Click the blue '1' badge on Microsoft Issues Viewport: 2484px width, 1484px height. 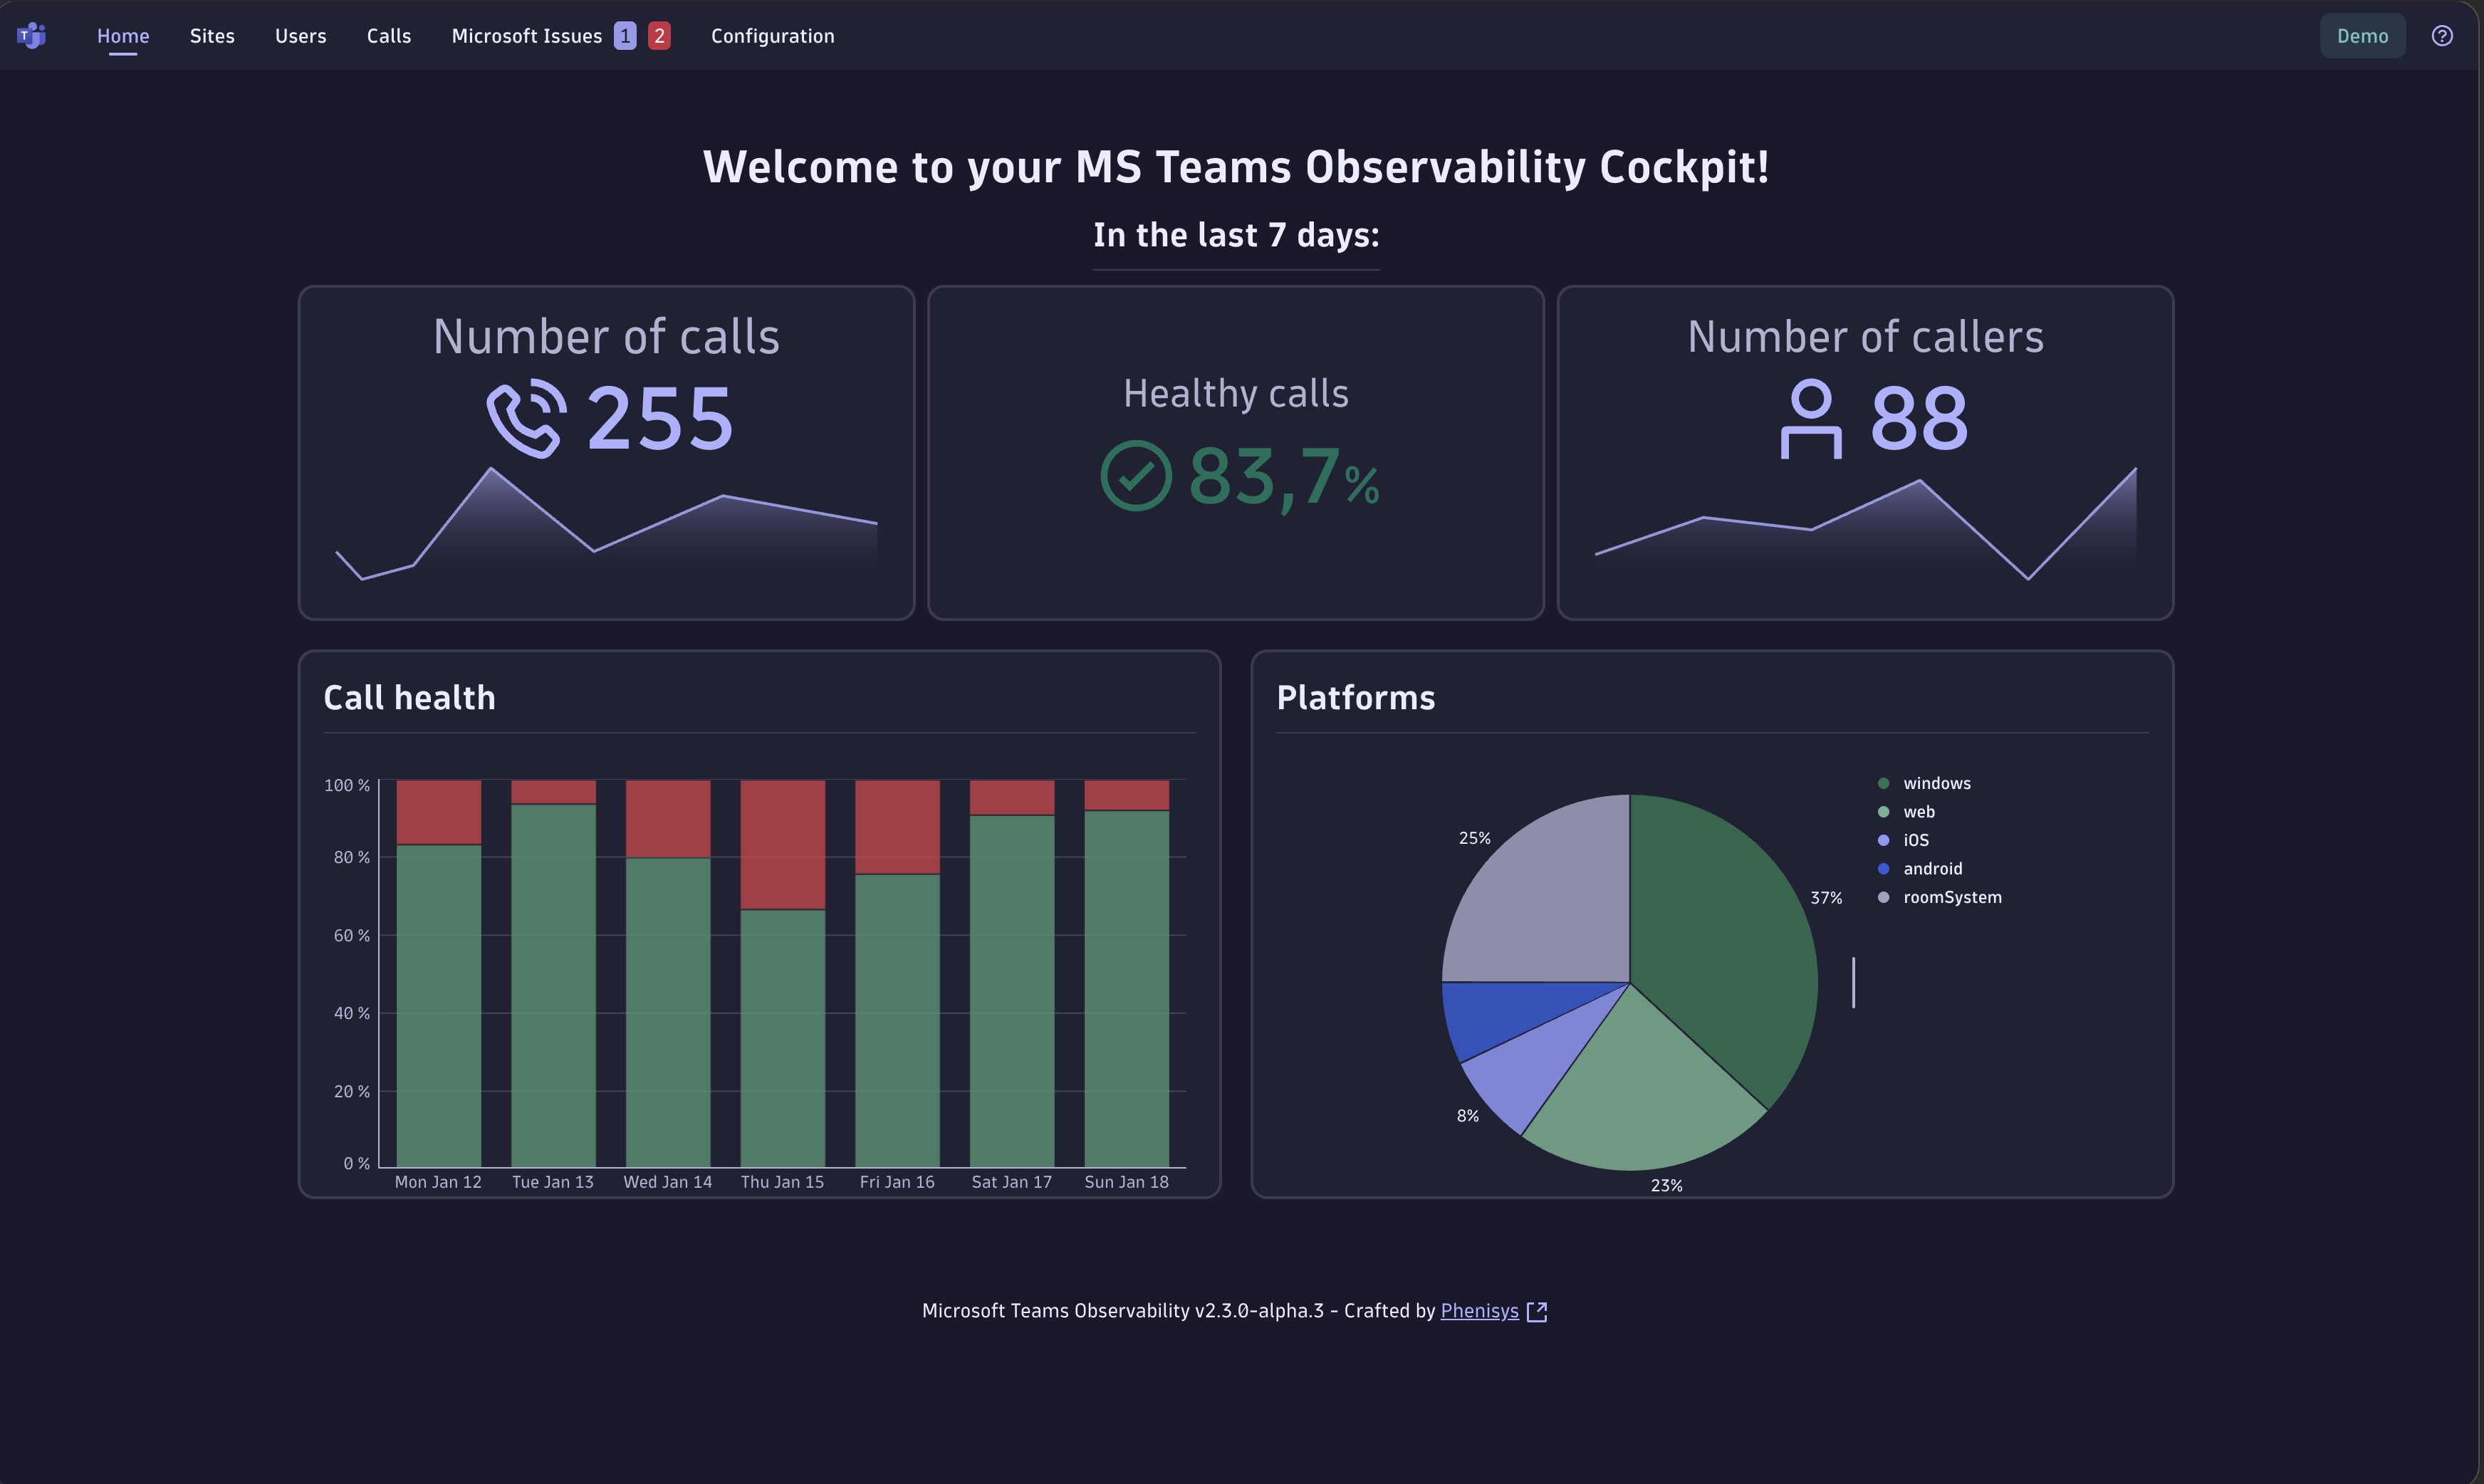[625, 35]
